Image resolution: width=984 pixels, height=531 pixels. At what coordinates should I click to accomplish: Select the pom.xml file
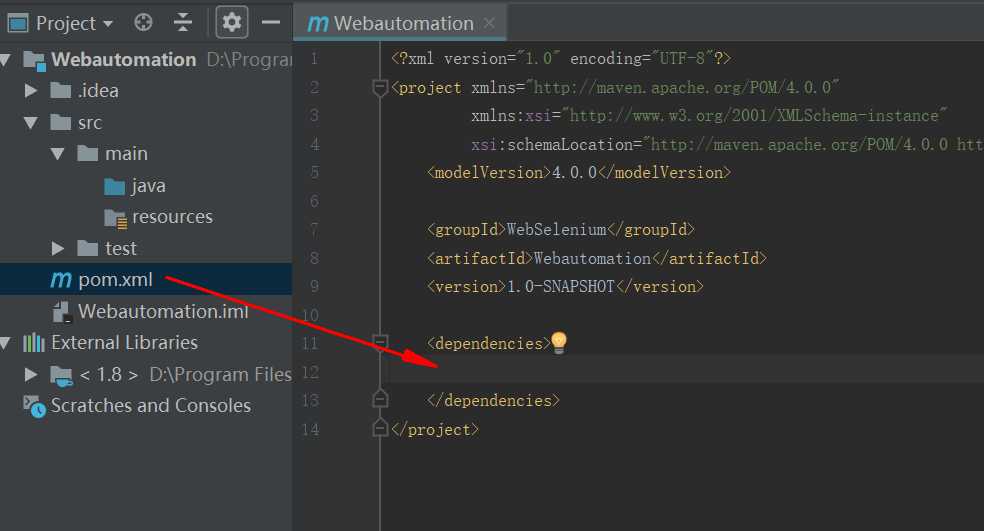pos(115,280)
